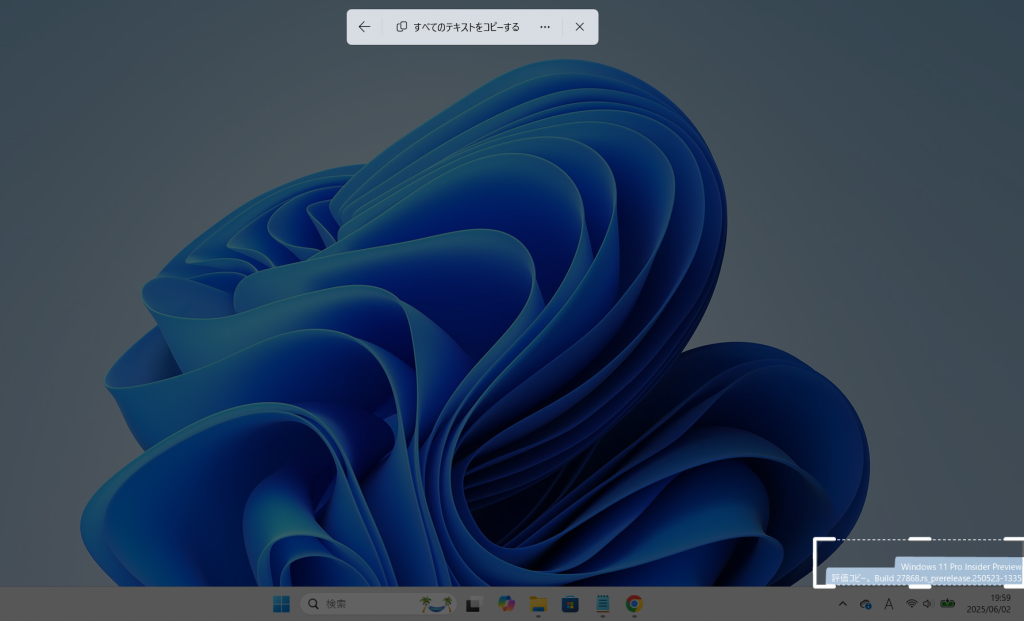Image resolution: width=1024 pixels, height=621 pixels.
Task: Open Google Chrome from the taskbar
Action: pyautogui.click(x=634, y=604)
